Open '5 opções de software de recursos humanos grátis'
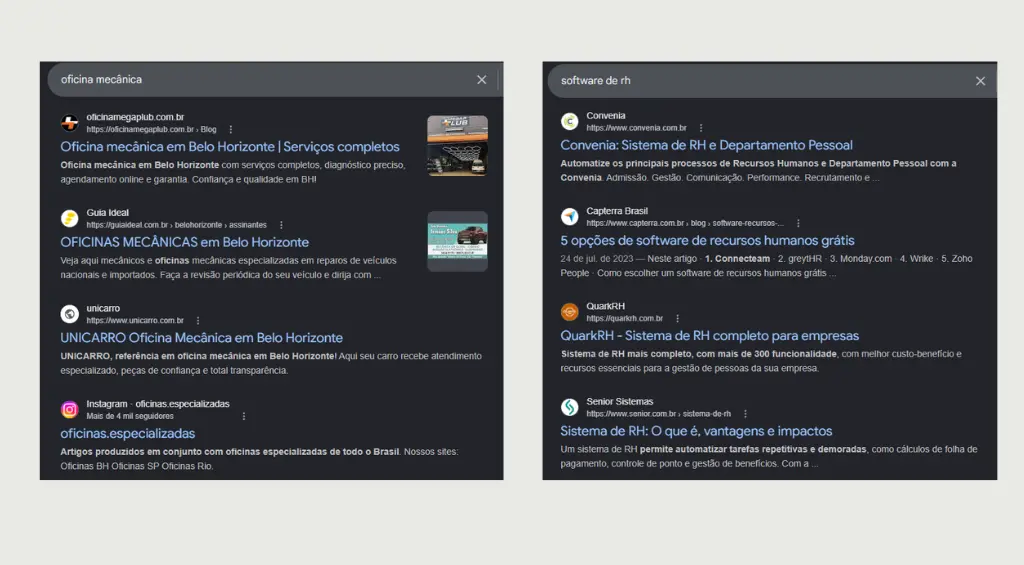1024x565 pixels. tap(707, 240)
